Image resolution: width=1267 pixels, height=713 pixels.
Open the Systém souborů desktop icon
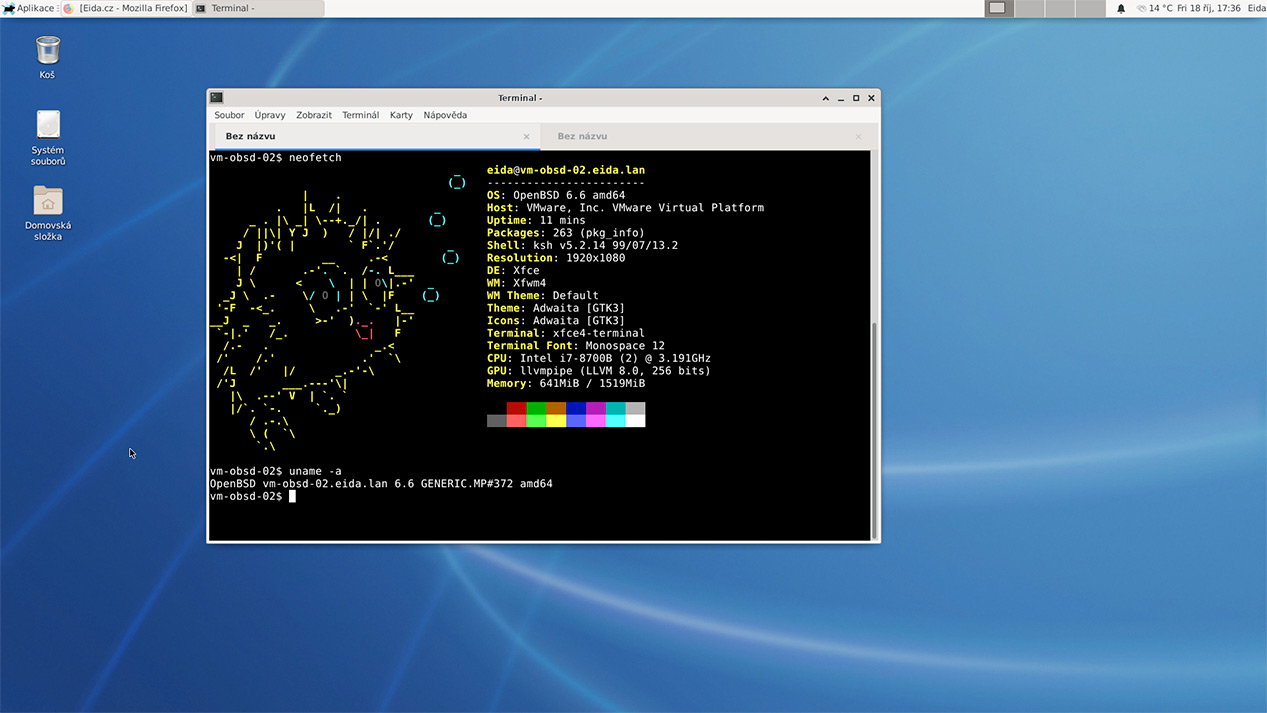(x=48, y=137)
